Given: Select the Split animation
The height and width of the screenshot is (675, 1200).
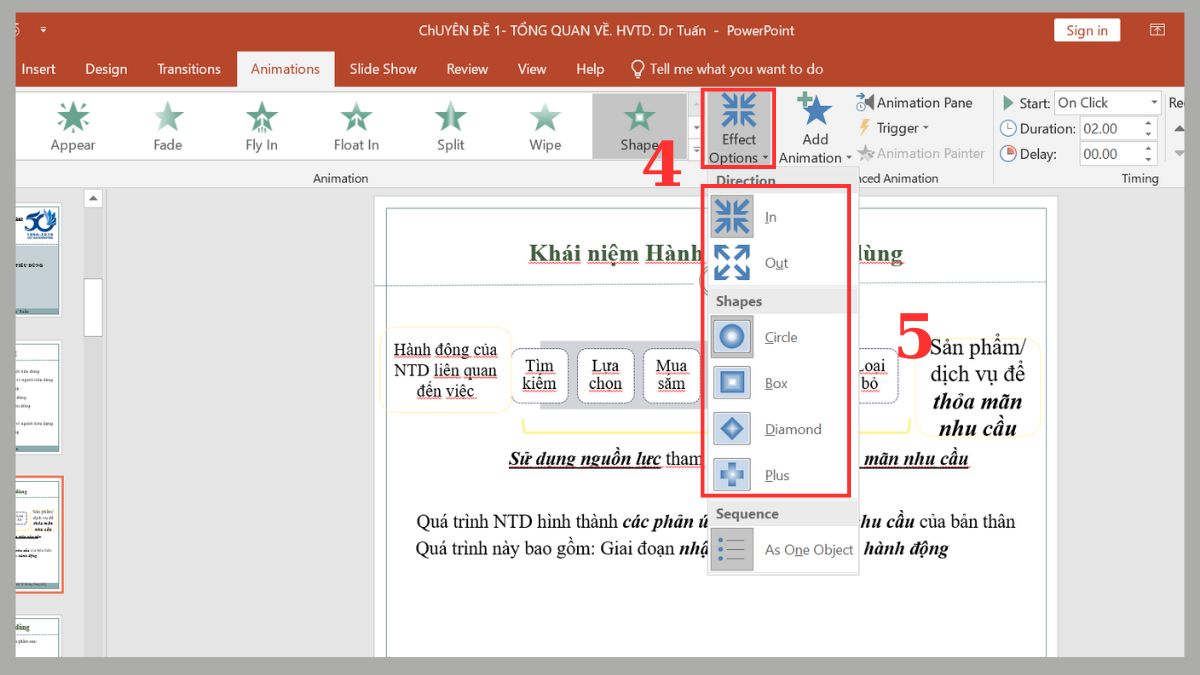Looking at the screenshot, I should tap(449, 125).
